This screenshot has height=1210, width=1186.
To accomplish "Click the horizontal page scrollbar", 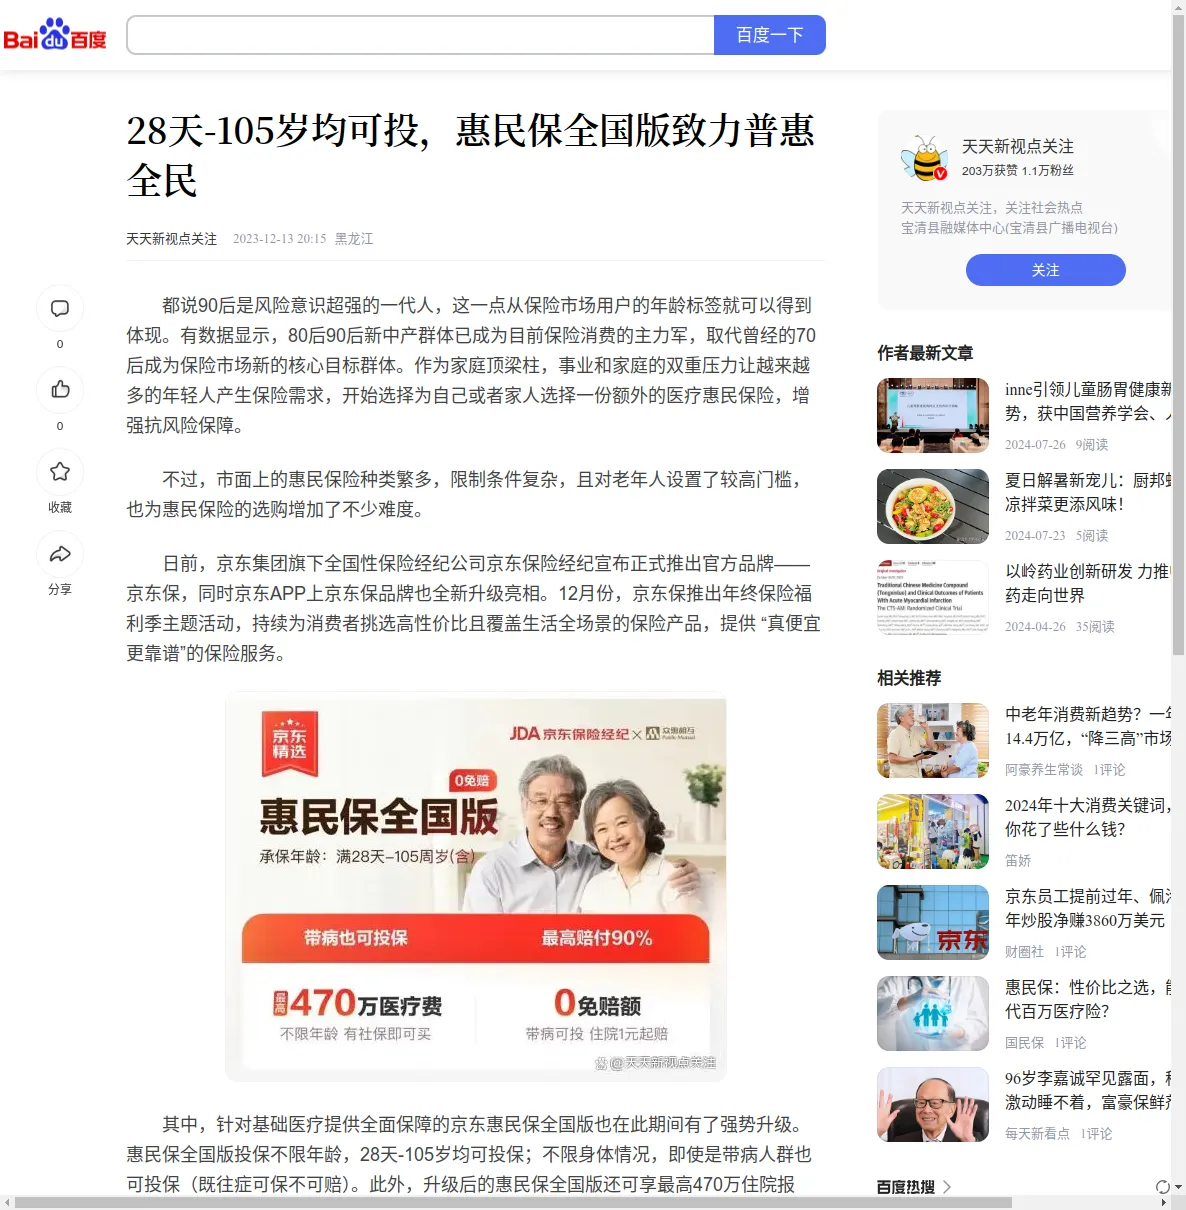I will coord(513,1202).
